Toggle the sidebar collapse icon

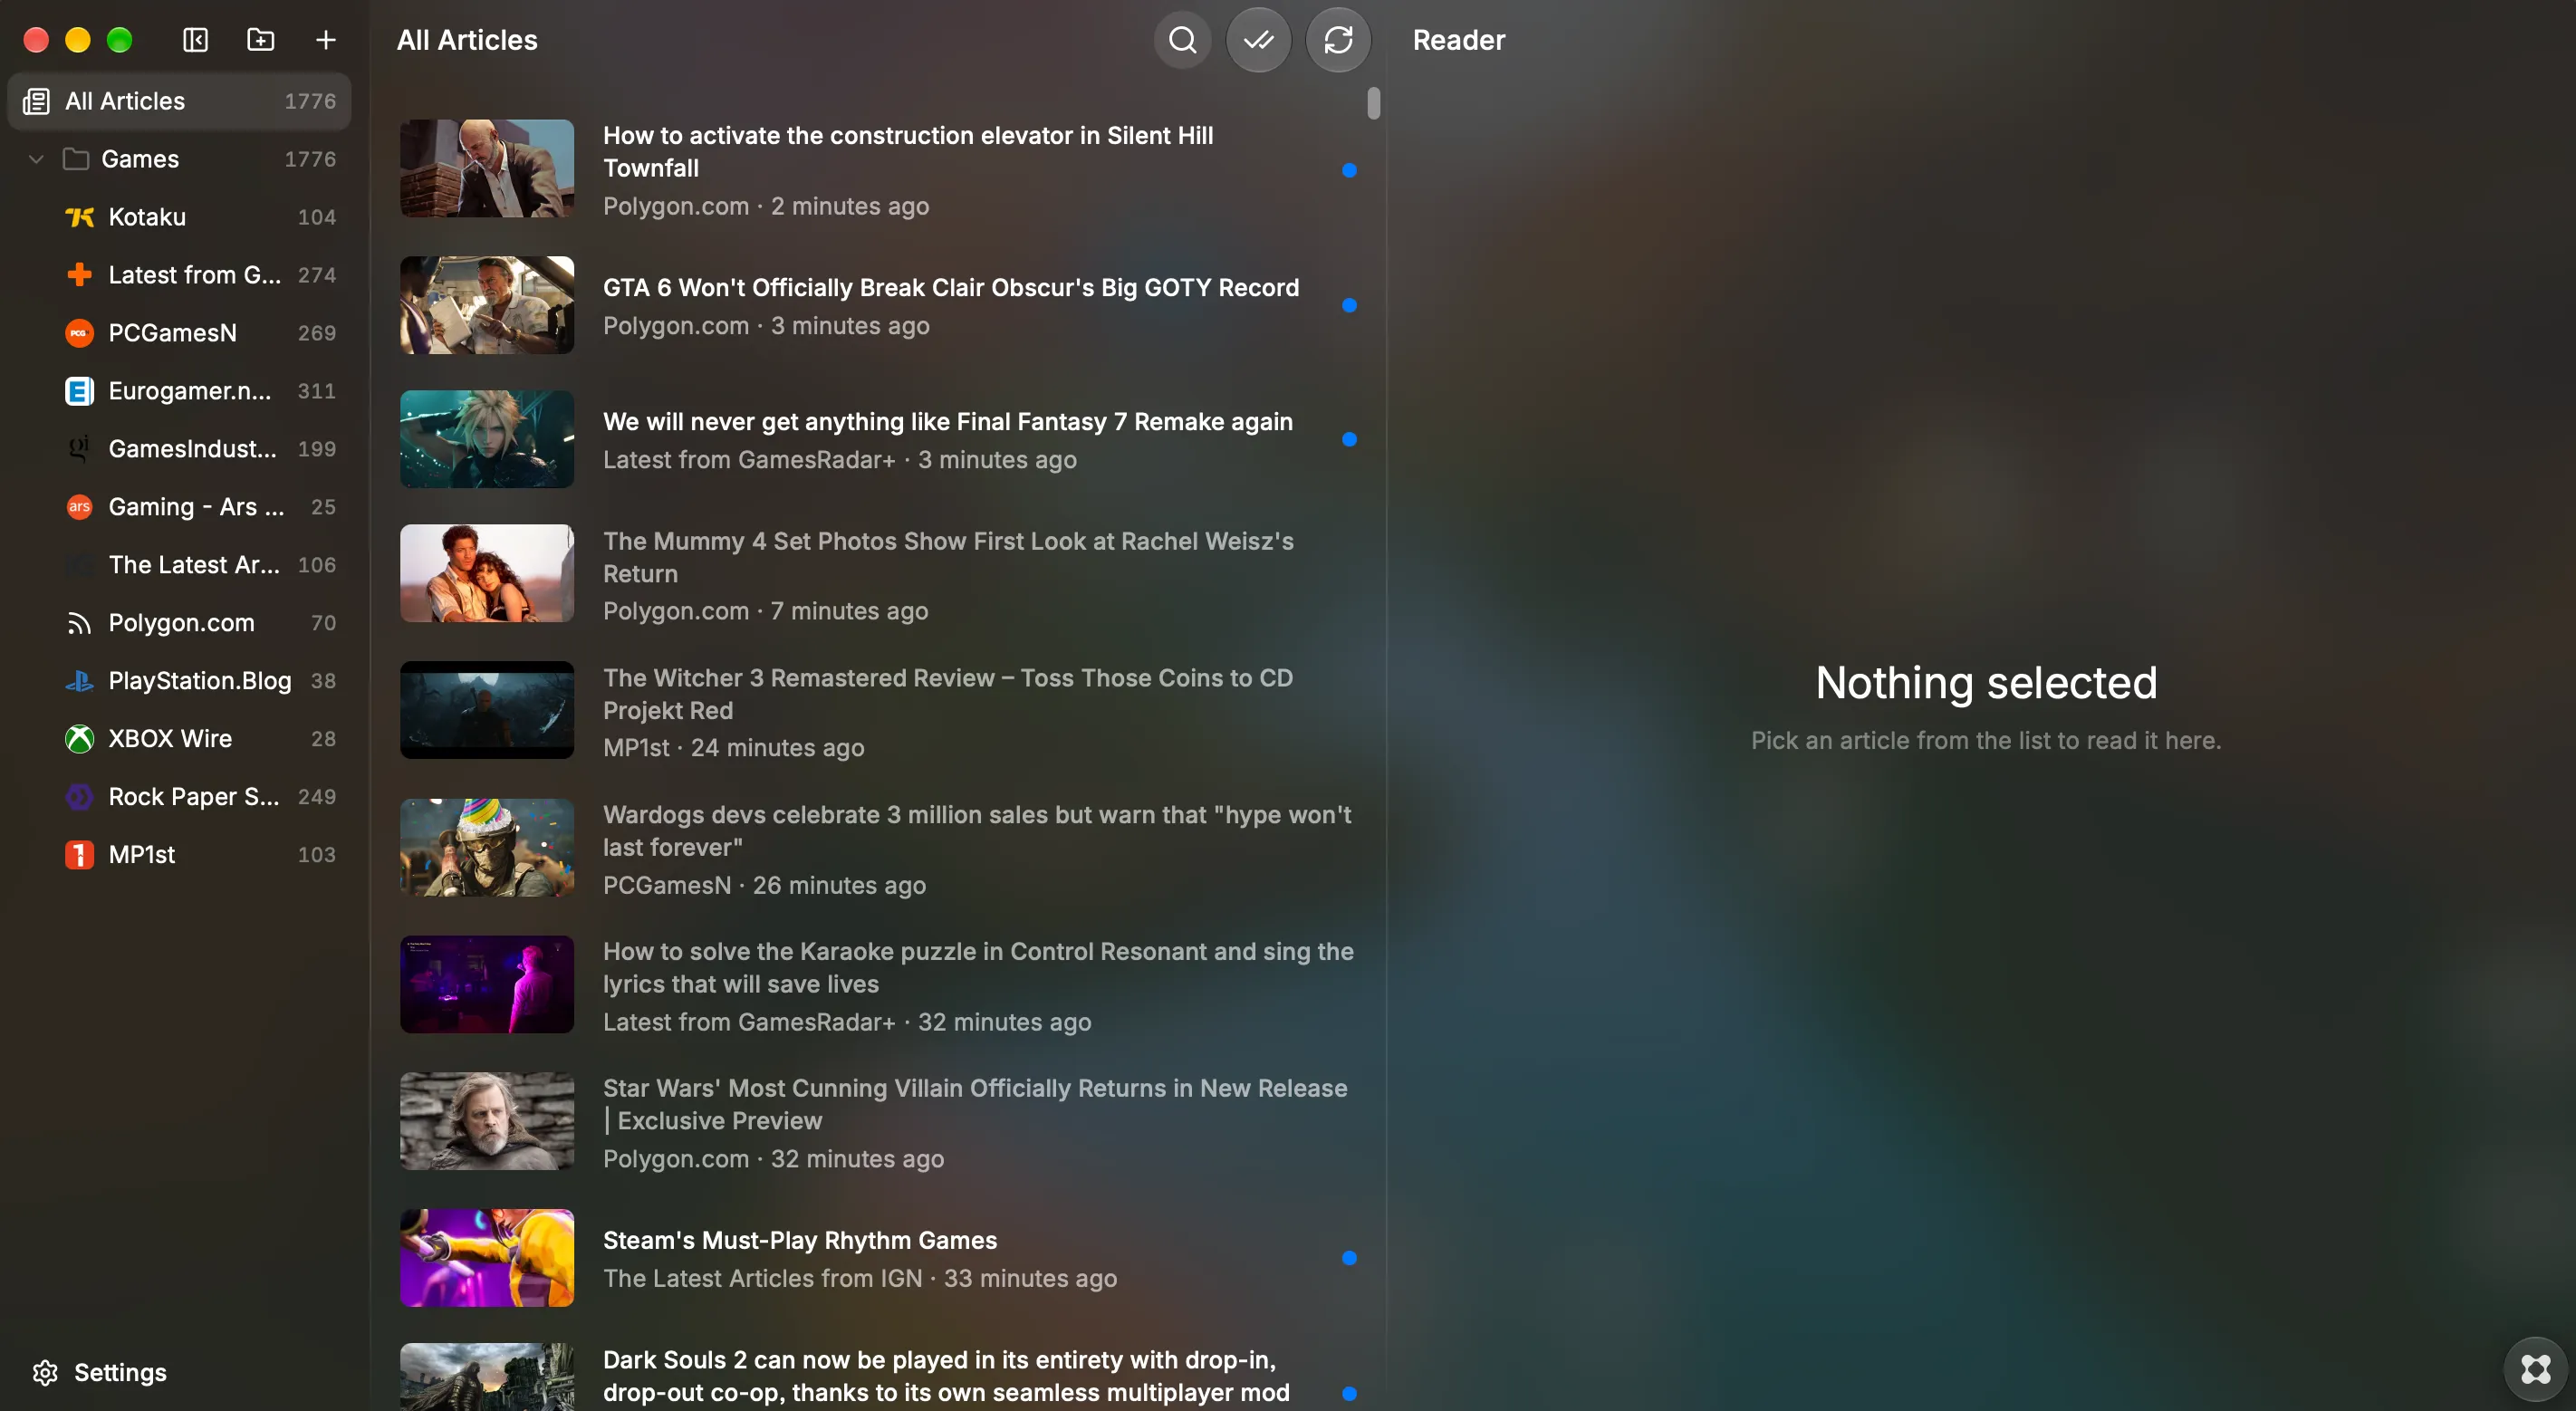(x=195, y=40)
